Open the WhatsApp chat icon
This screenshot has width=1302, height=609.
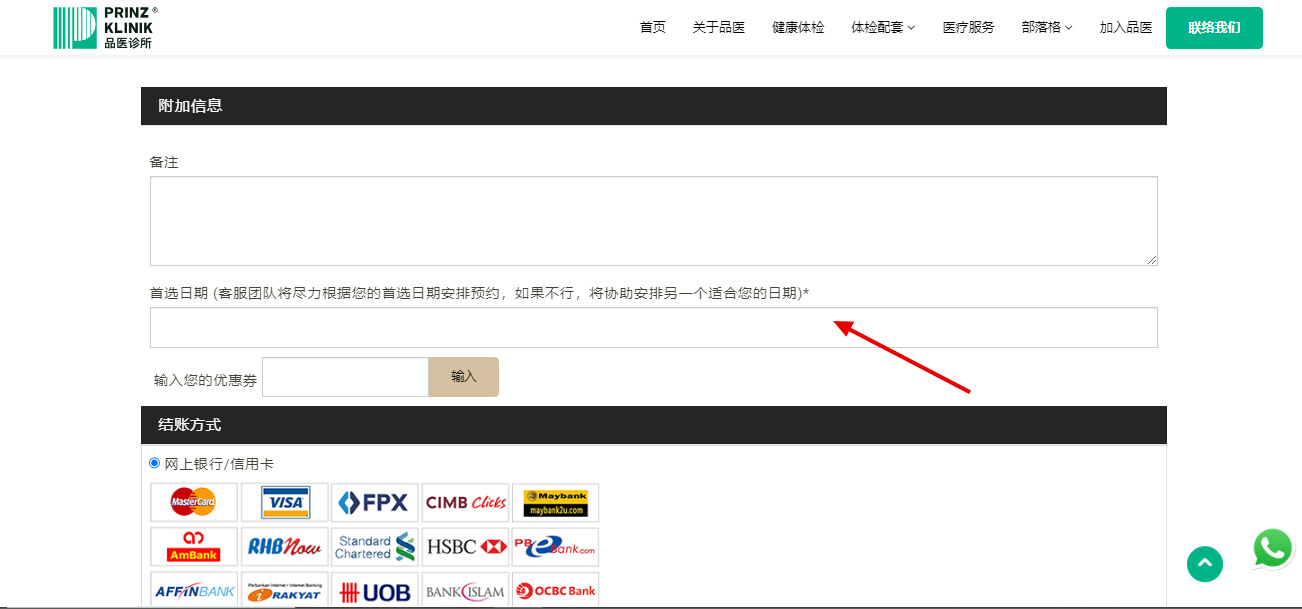1272,549
